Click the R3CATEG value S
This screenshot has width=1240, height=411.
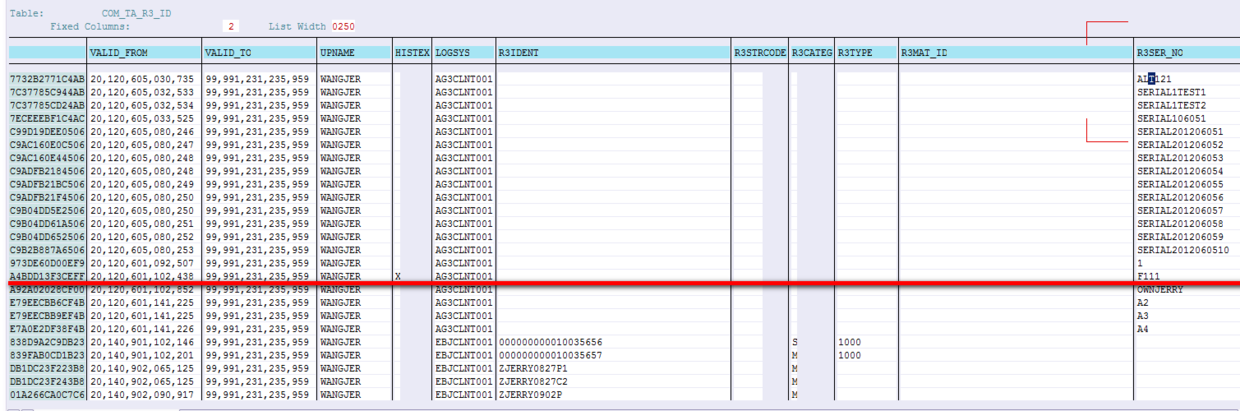(x=794, y=342)
